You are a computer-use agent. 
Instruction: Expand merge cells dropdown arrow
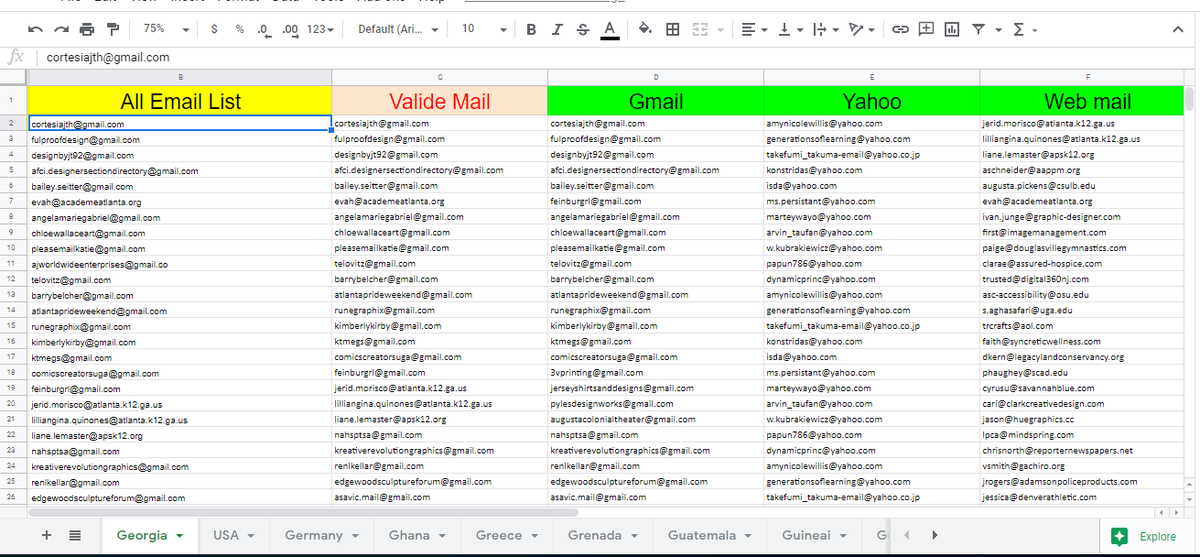(x=722, y=29)
